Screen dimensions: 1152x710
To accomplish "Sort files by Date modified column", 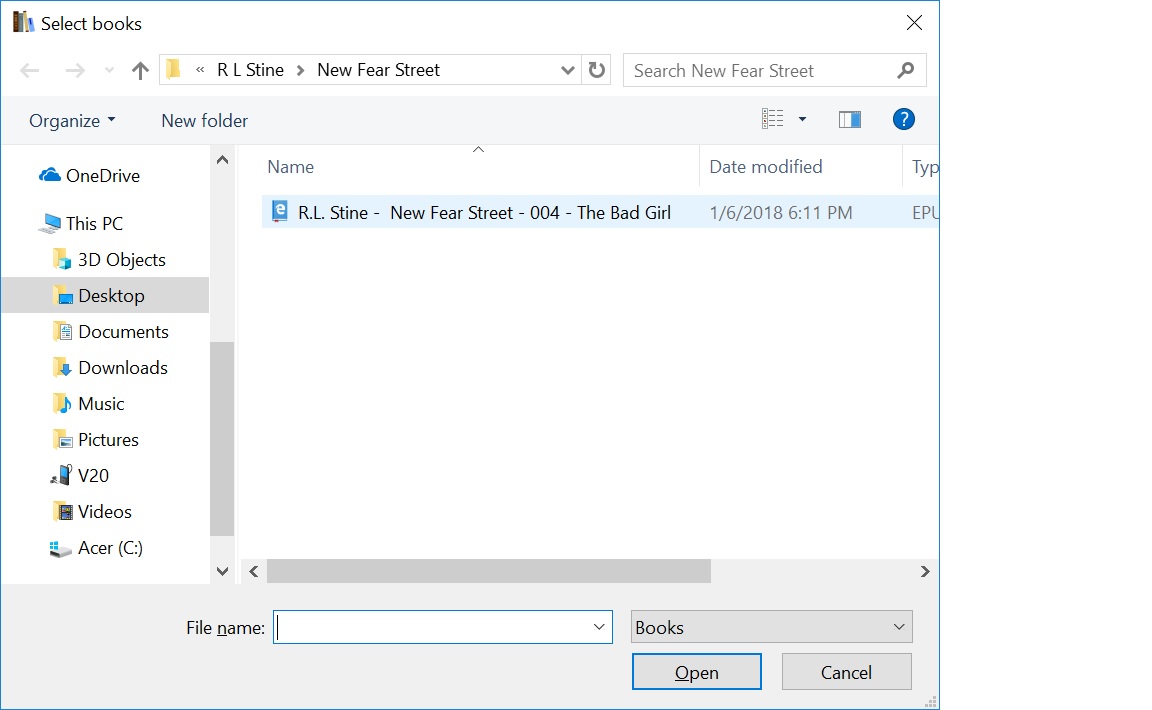I will (766, 167).
